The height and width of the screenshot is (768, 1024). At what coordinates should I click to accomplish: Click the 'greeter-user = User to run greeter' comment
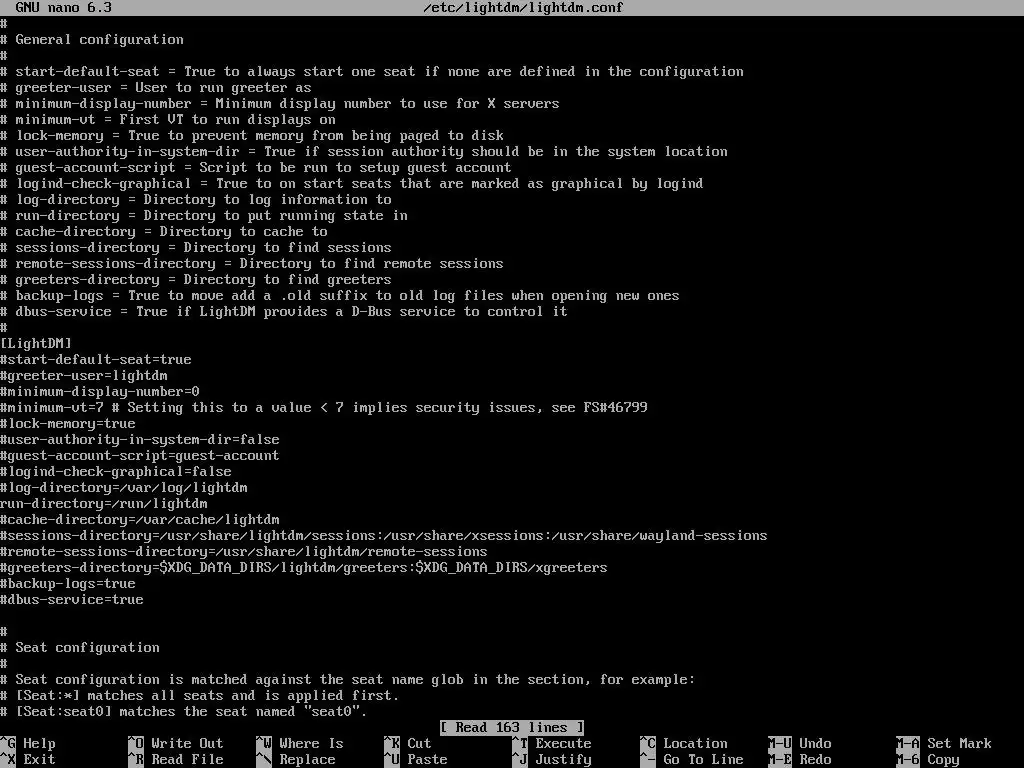[156, 88]
